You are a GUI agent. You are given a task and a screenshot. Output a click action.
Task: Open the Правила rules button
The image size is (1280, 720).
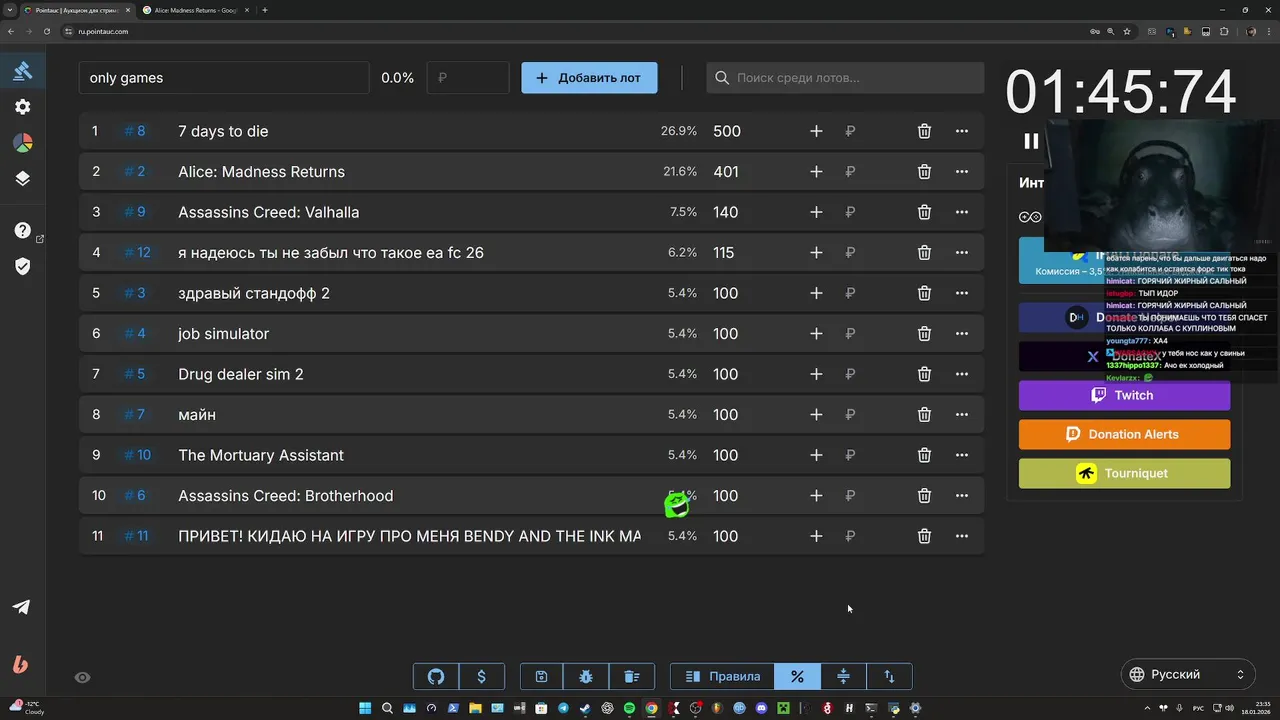[723, 676]
